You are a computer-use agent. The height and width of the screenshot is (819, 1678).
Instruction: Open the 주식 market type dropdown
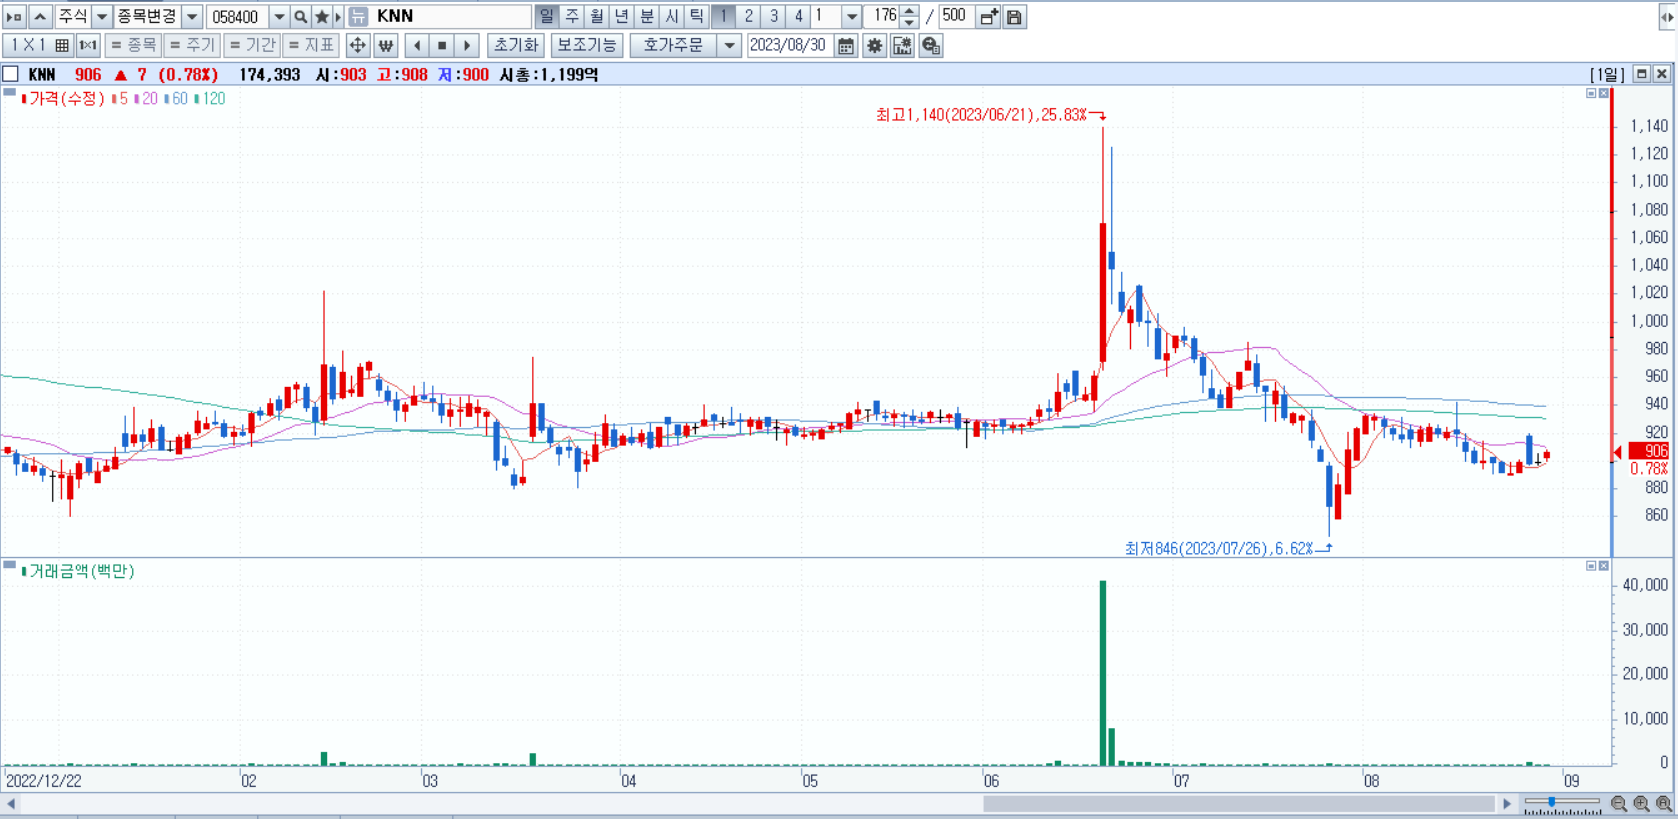[x=101, y=17]
